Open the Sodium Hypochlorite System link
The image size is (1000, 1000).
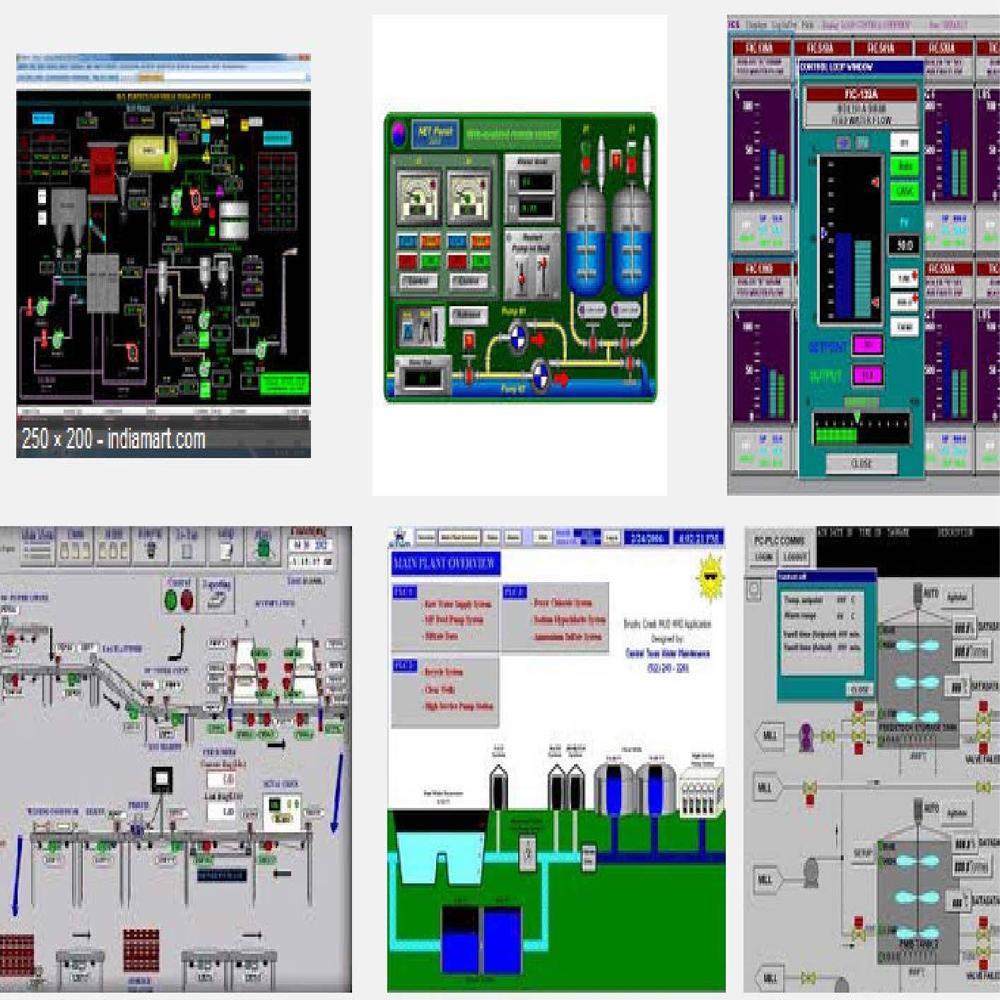(x=569, y=619)
